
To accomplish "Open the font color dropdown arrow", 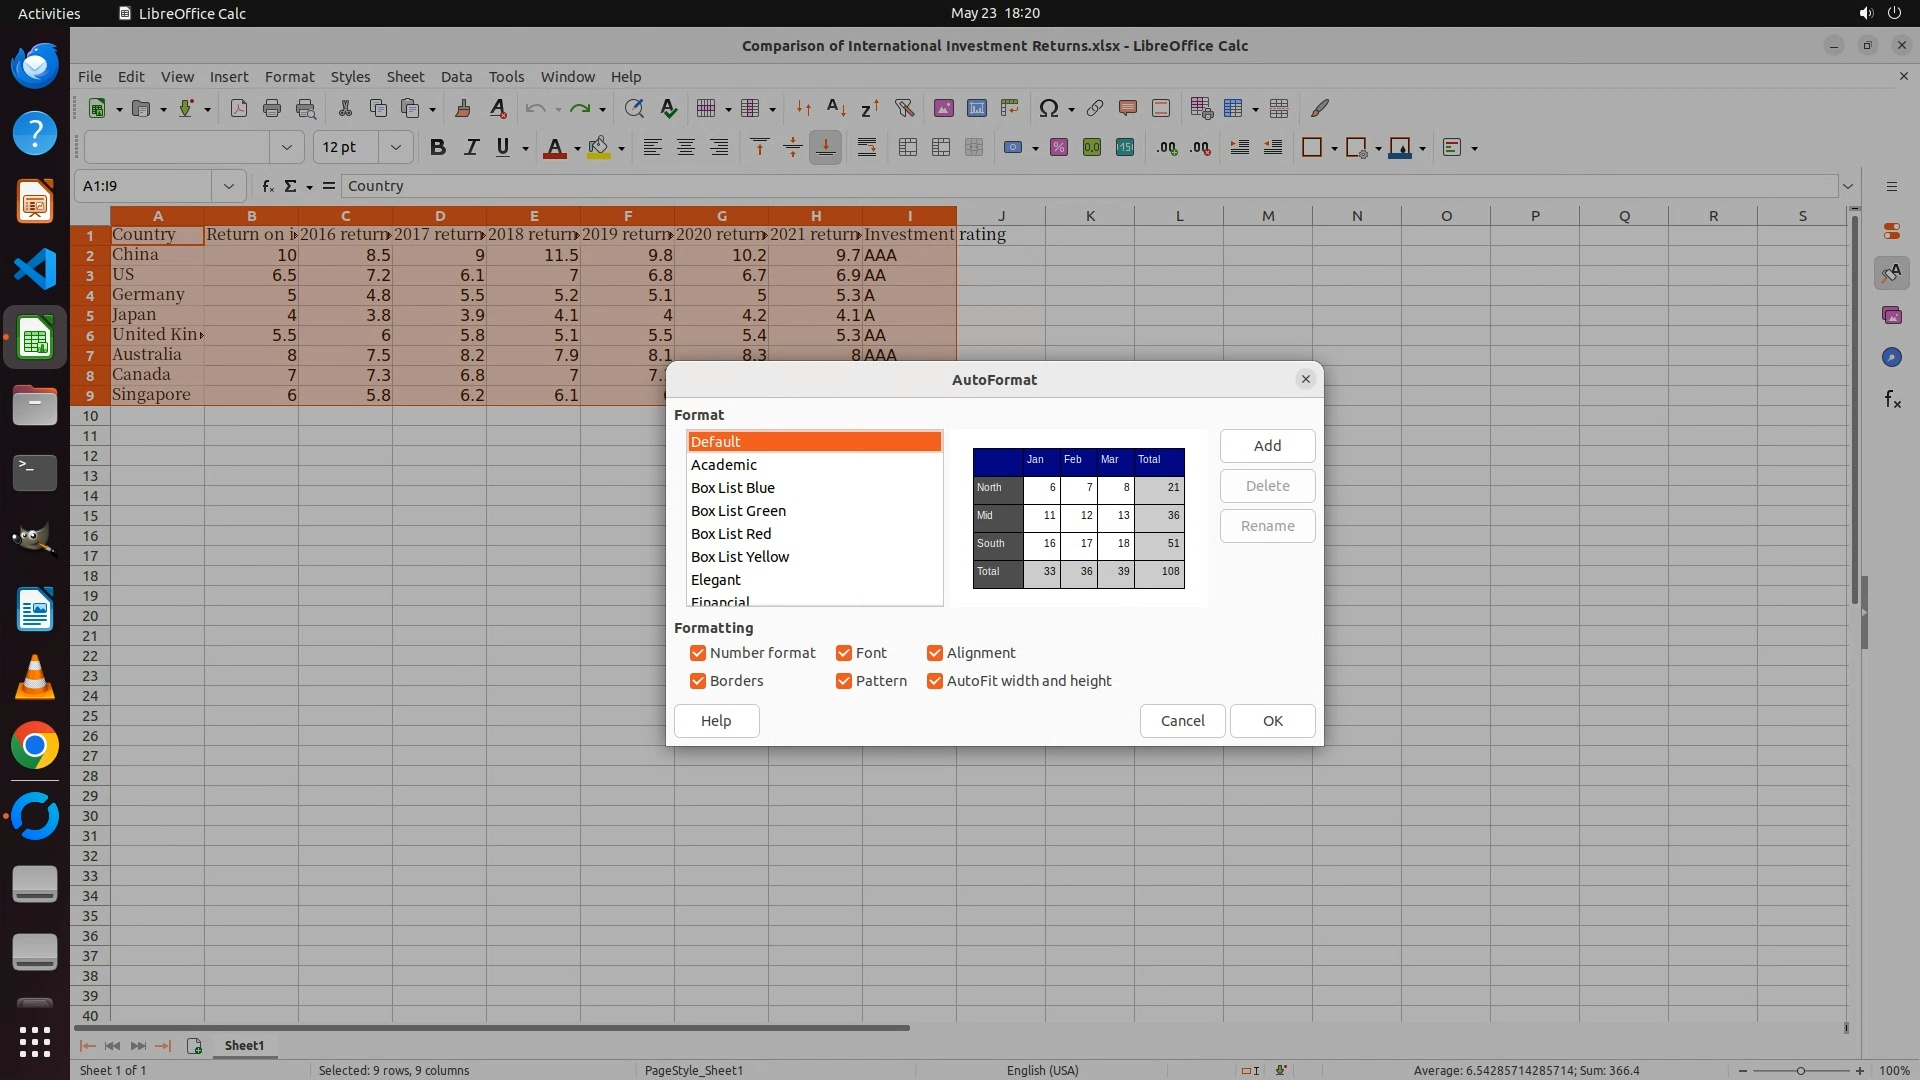I will [577, 148].
